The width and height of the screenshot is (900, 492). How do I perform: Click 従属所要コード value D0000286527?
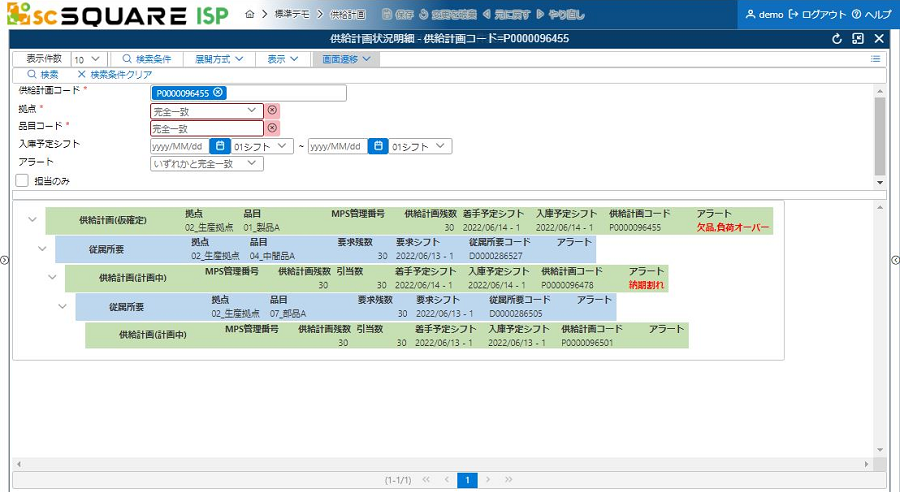tap(496, 256)
